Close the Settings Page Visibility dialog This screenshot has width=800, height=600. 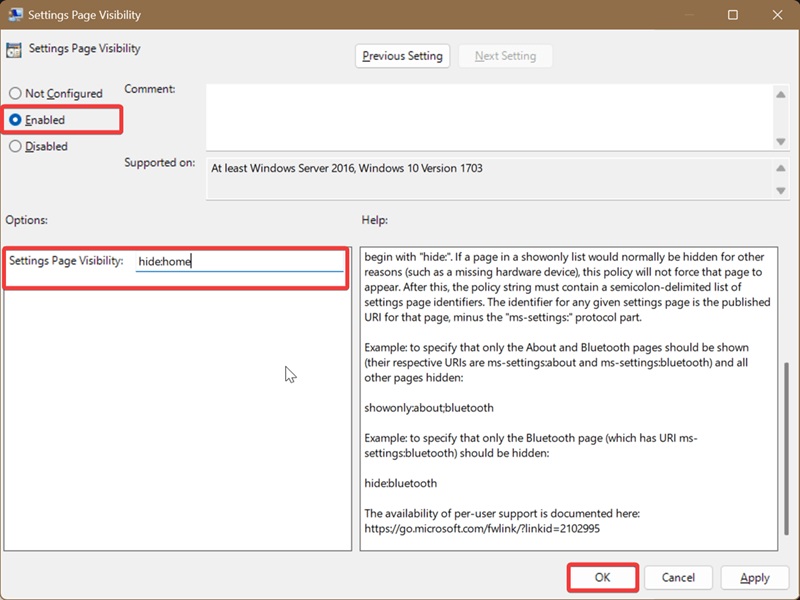(x=777, y=15)
